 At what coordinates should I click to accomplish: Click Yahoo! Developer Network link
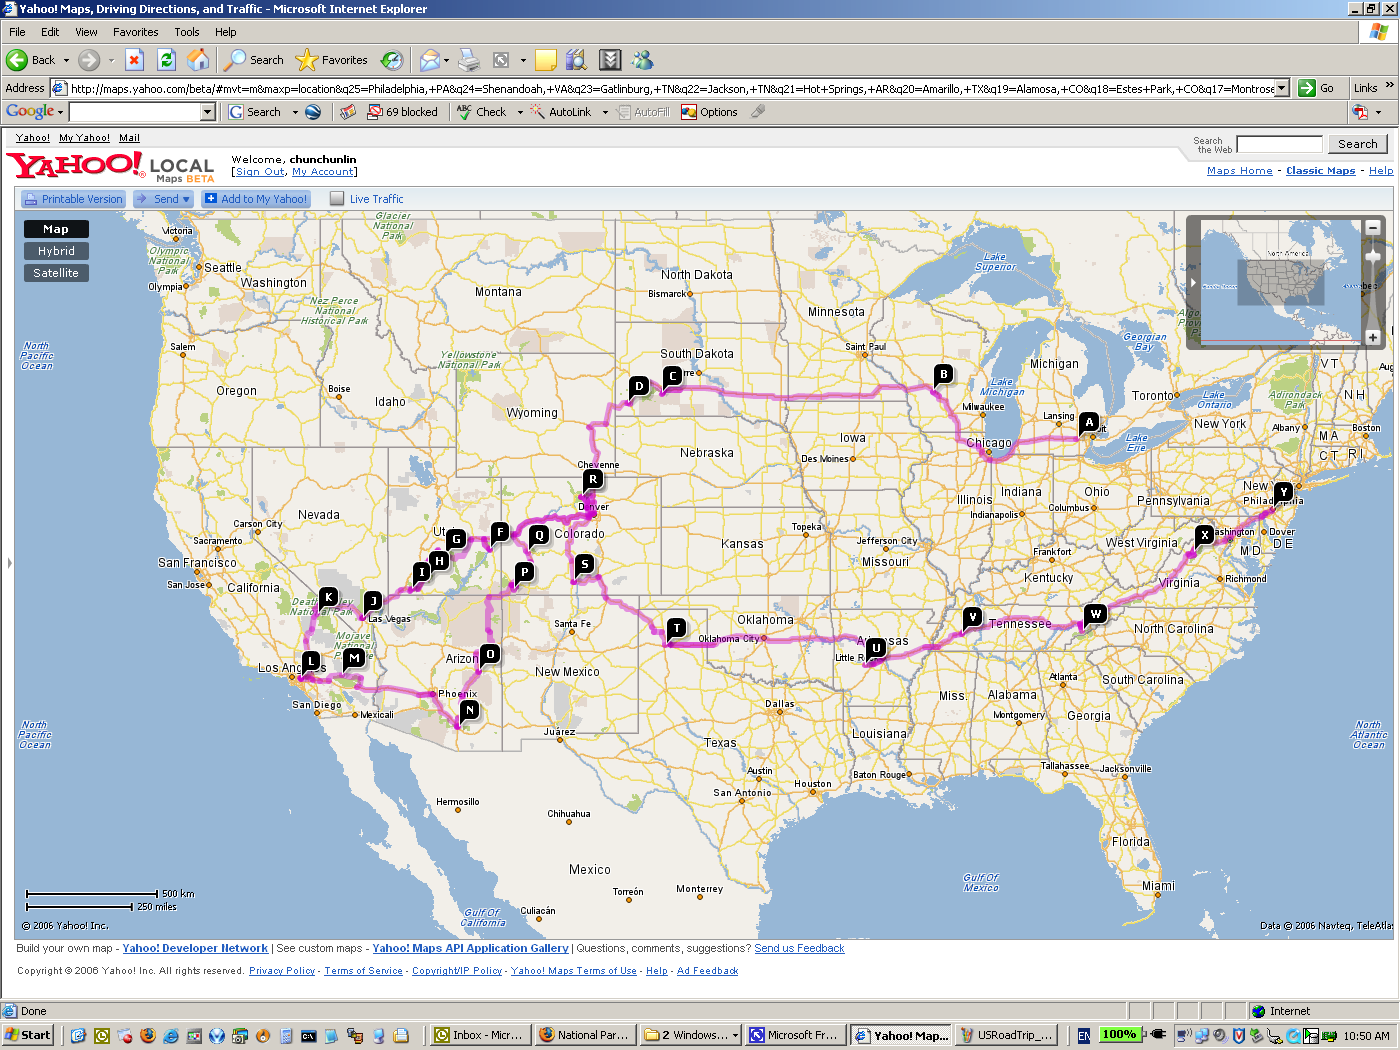(195, 948)
